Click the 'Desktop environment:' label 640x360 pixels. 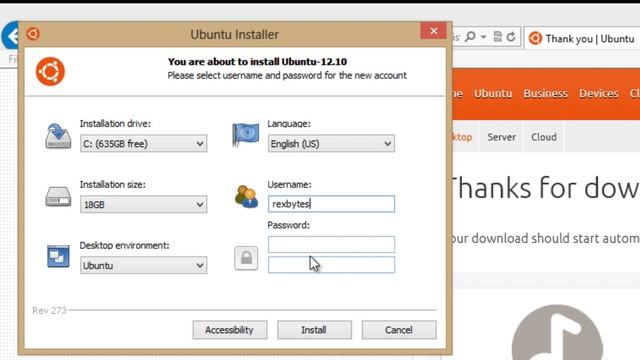(x=124, y=245)
